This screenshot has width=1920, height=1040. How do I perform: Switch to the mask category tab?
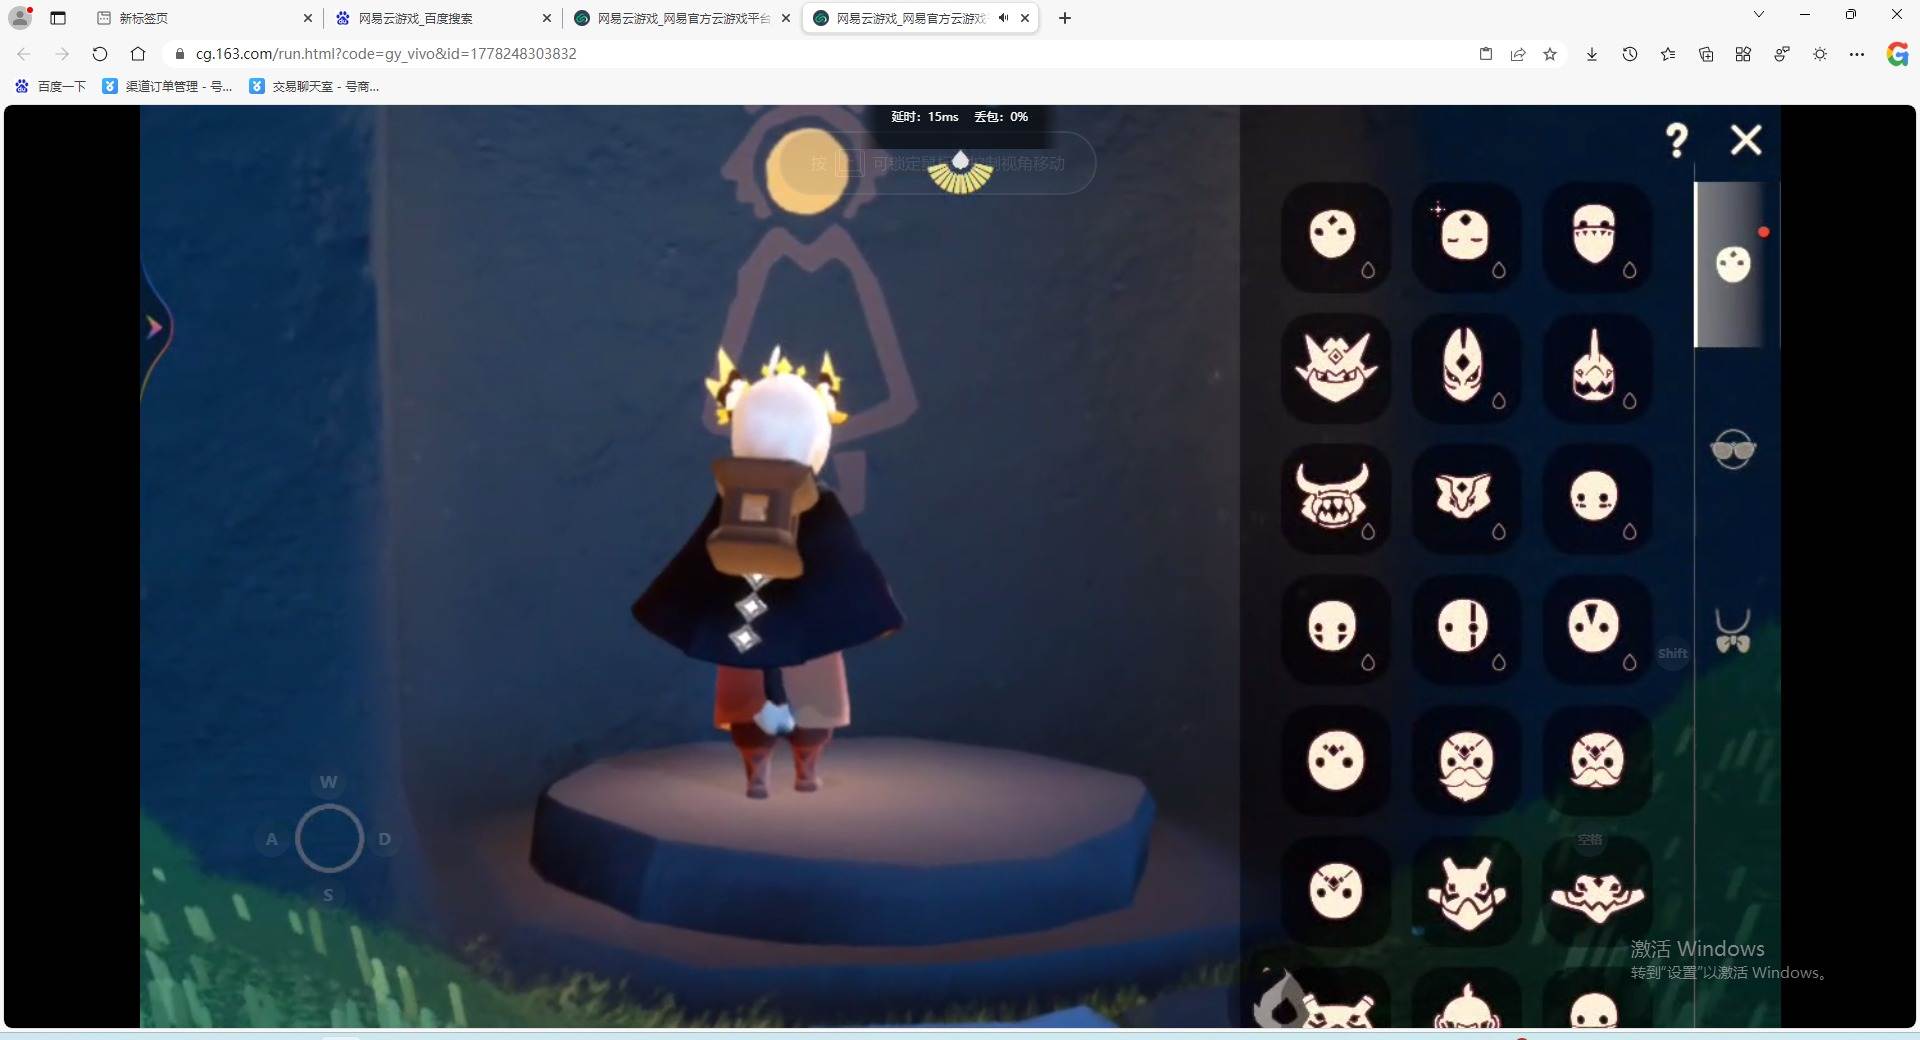point(1735,265)
